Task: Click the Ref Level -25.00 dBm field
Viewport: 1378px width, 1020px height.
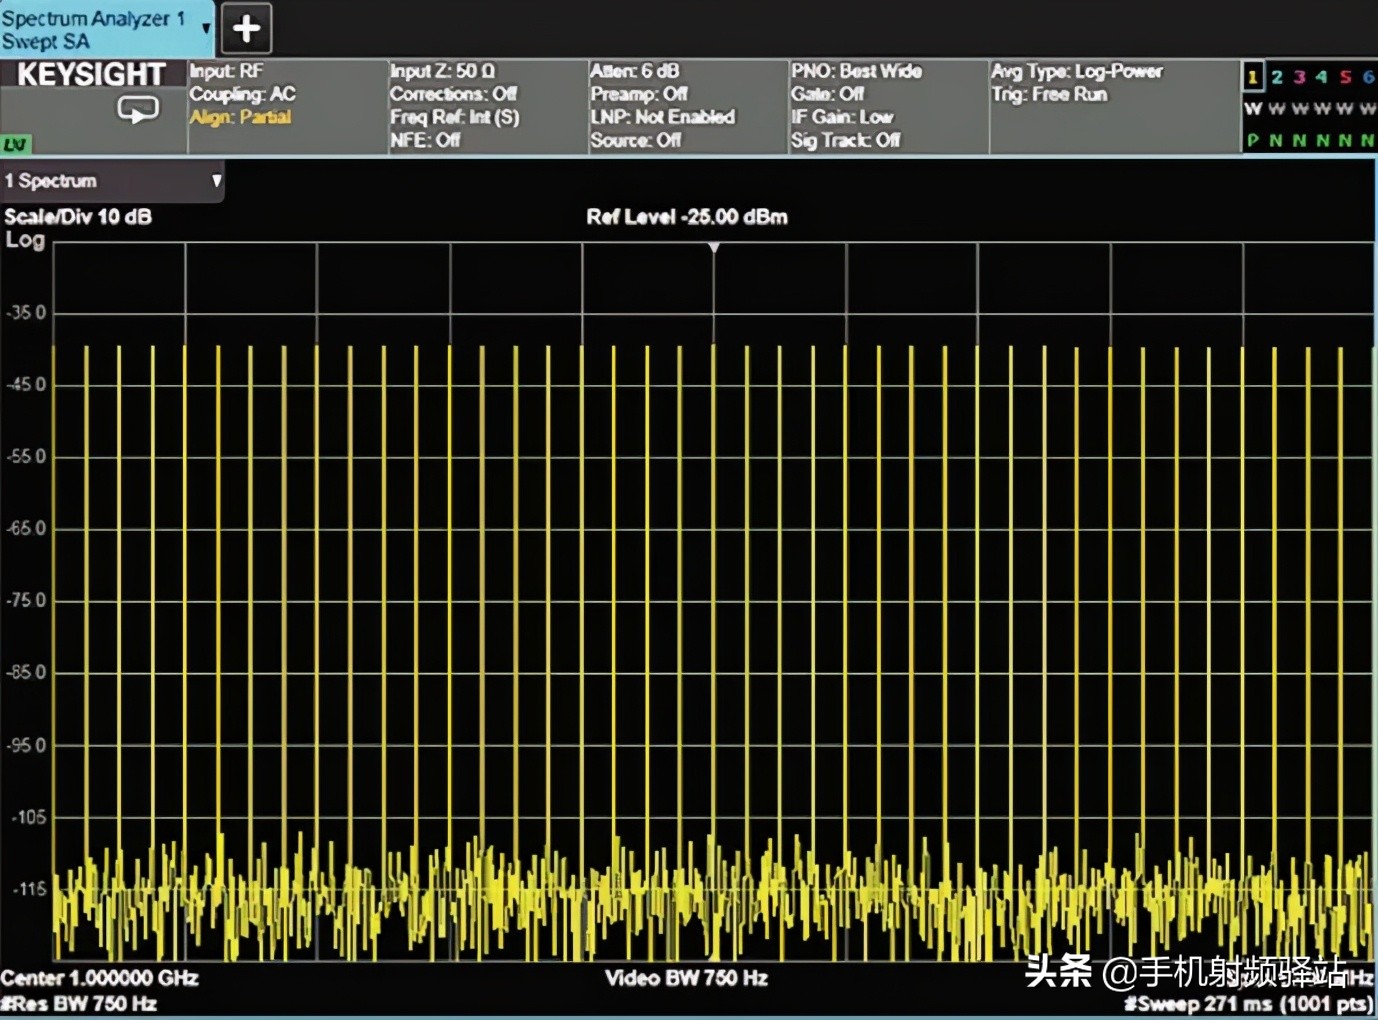Action: tap(687, 217)
